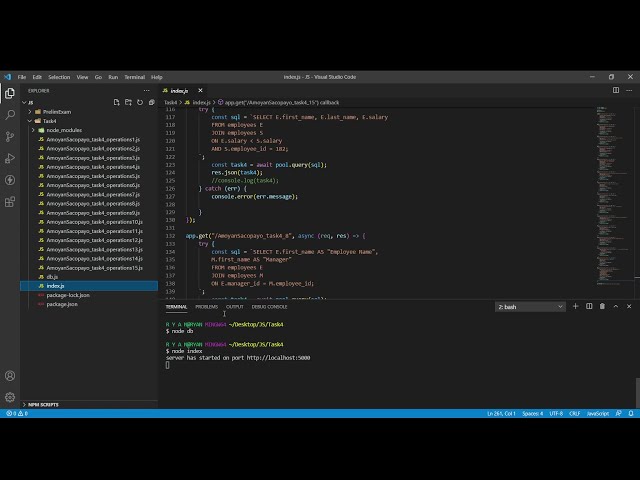Viewport: 640px width, 480px height.
Task: Open the Go menu
Action: tap(98, 77)
